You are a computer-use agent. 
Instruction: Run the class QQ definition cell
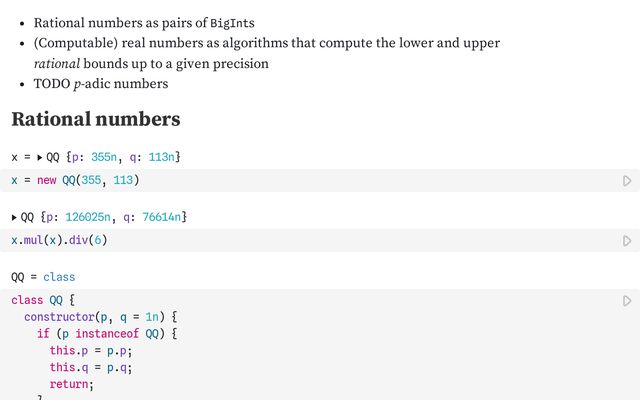coord(627,301)
